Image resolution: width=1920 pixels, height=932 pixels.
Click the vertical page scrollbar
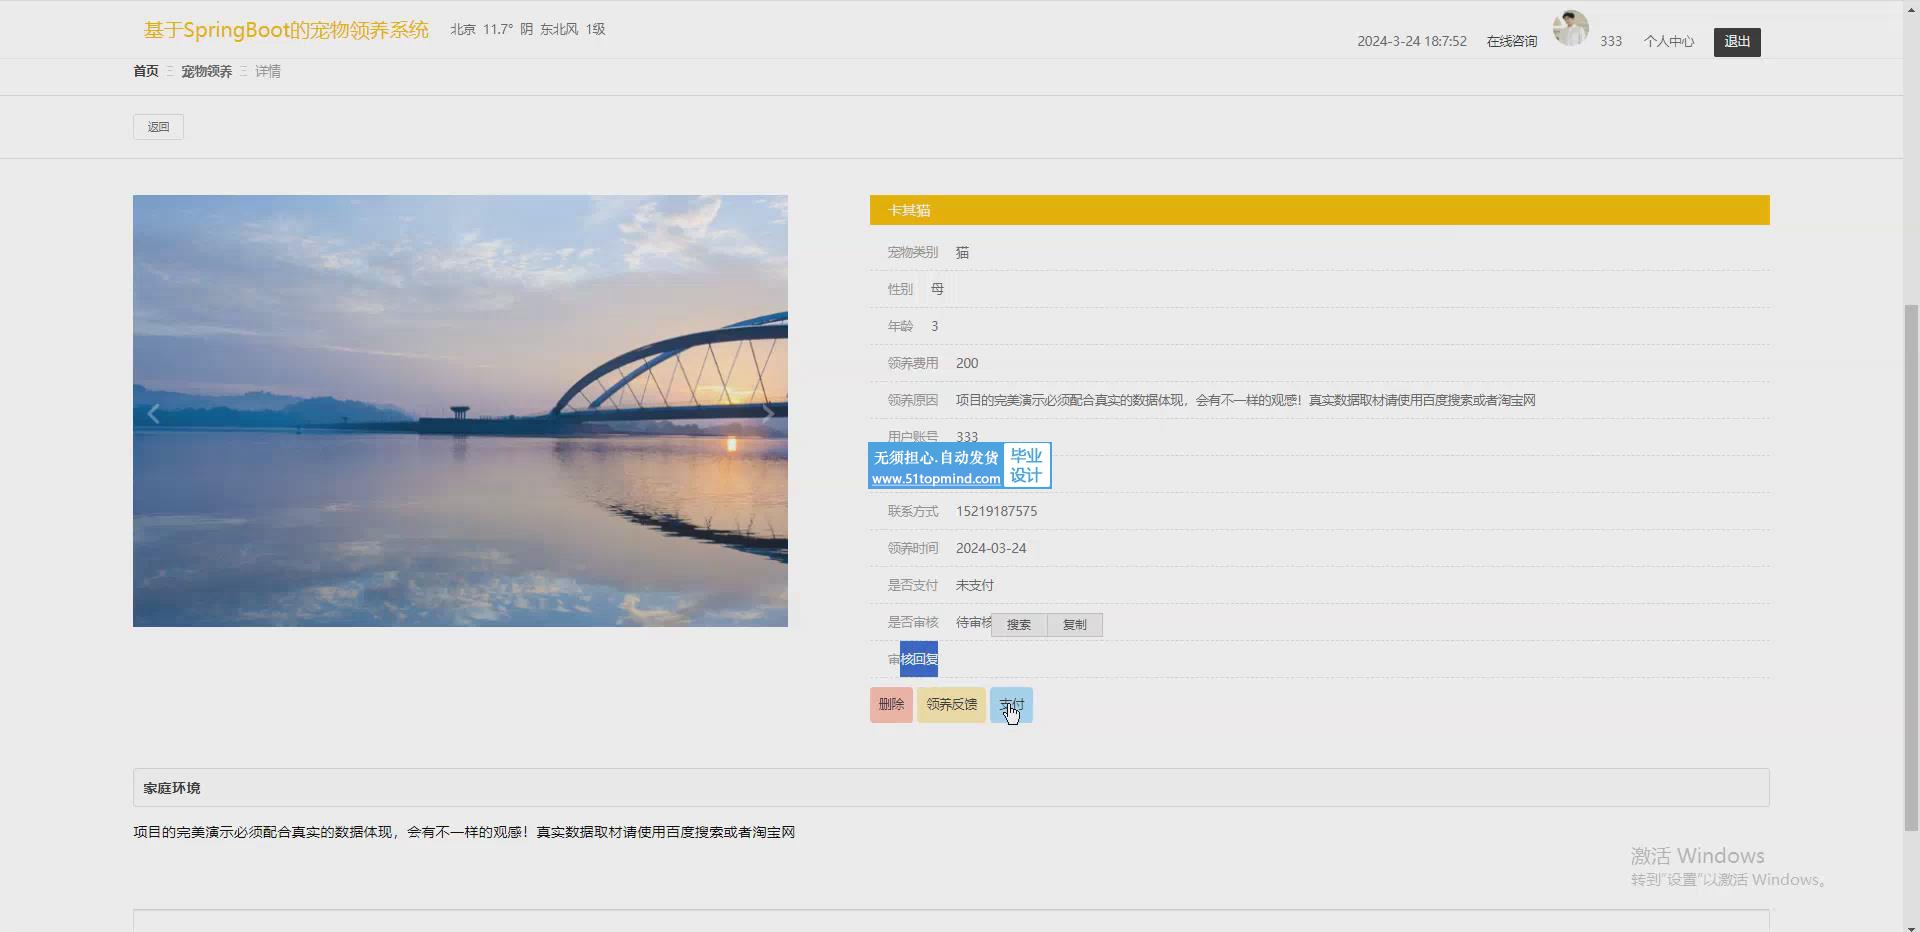1911,568
